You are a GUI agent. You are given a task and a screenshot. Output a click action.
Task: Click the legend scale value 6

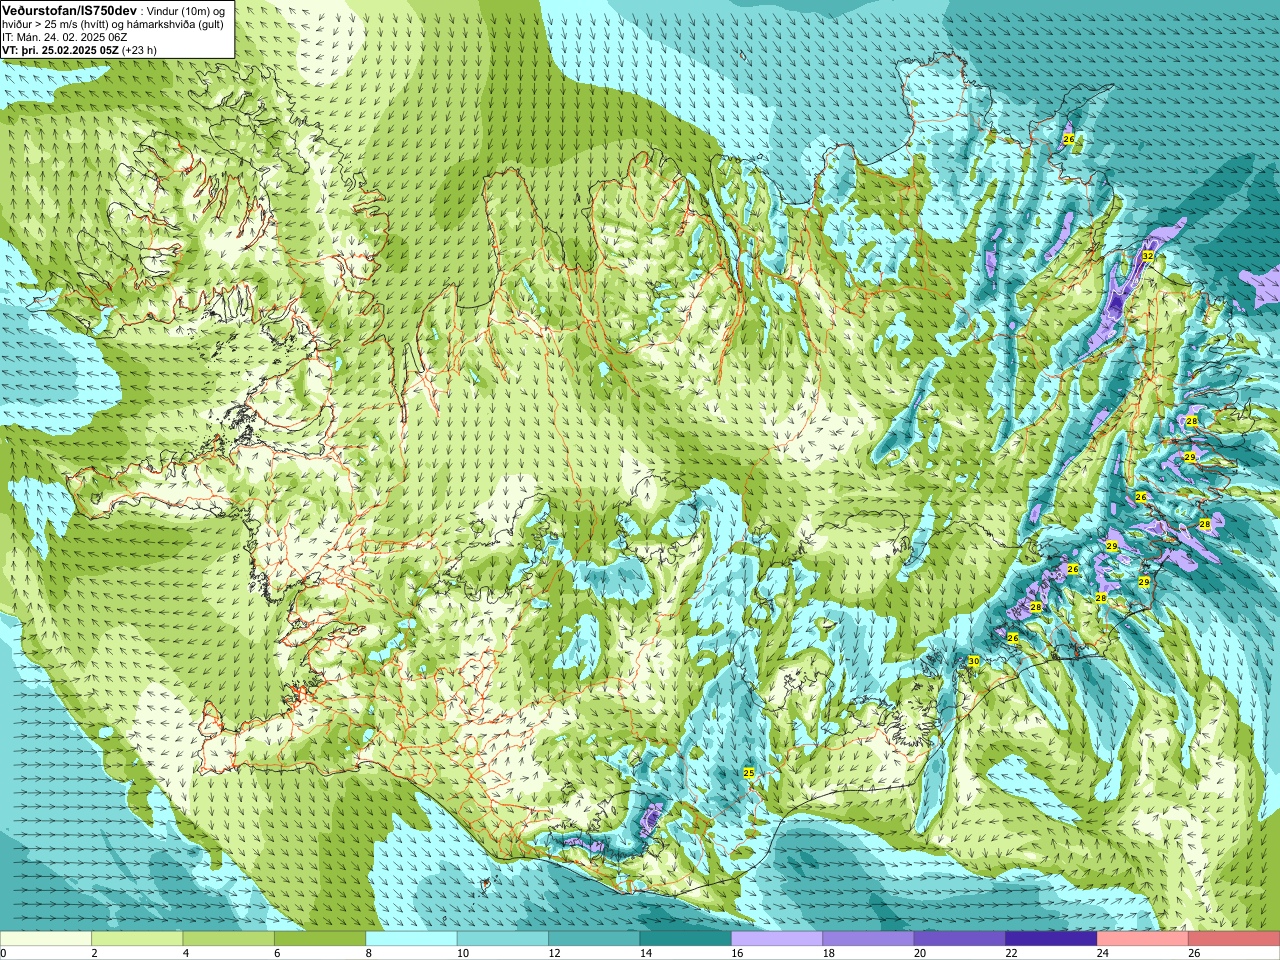point(277,953)
